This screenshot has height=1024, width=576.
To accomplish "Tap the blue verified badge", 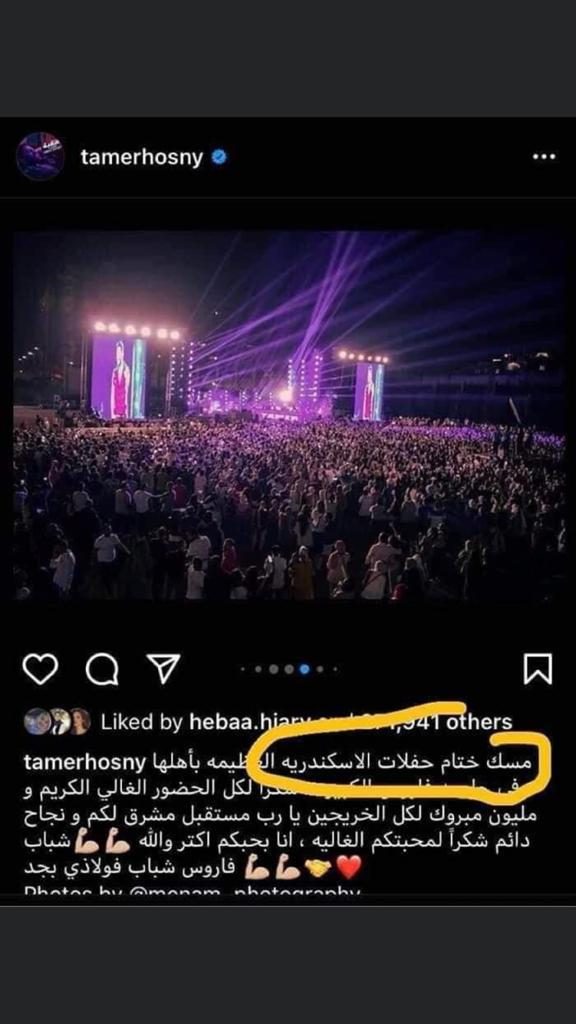I will tap(219, 157).
